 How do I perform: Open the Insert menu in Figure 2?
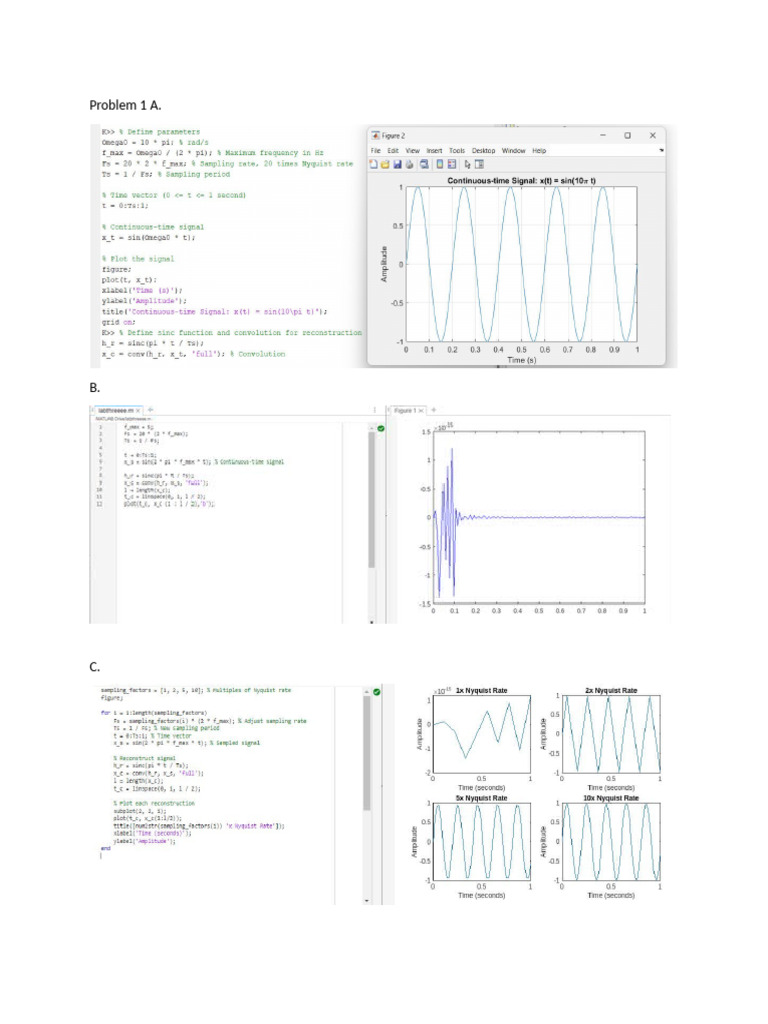434,151
